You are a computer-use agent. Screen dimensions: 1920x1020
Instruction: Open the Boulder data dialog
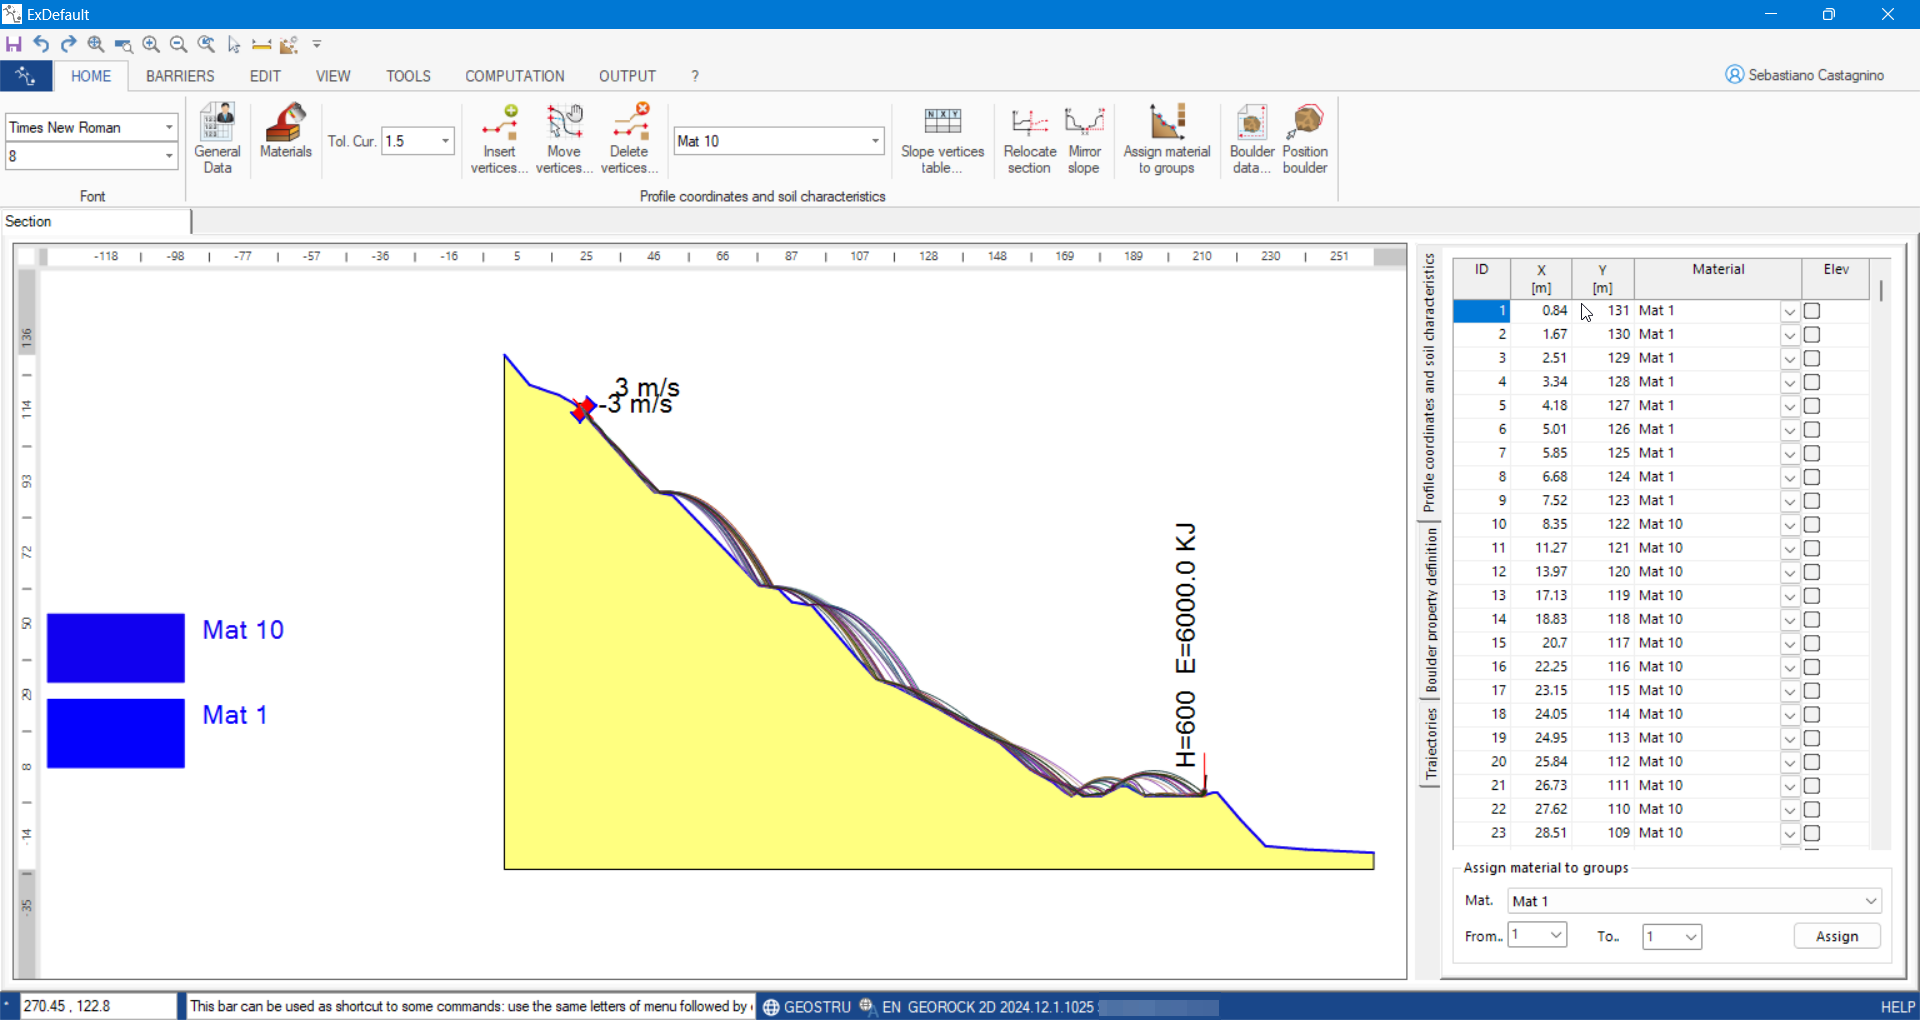pyautogui.click(x=1251, y=138)
